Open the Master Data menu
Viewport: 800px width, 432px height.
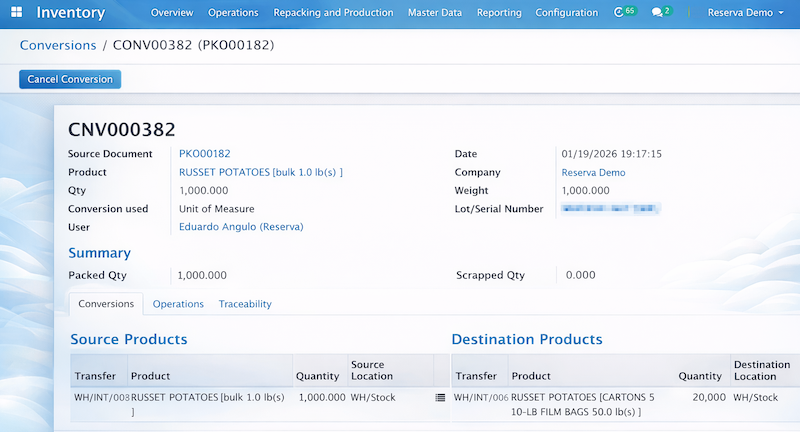[x=435, y=13]
